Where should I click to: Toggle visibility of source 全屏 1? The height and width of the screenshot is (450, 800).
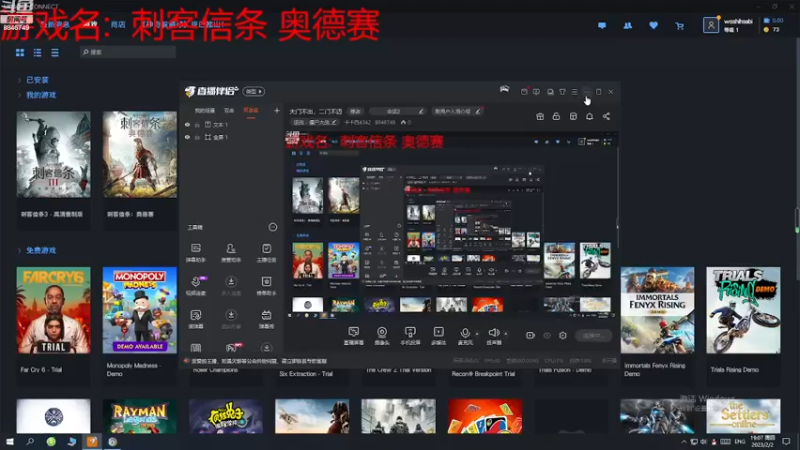(x=187, y=137)
